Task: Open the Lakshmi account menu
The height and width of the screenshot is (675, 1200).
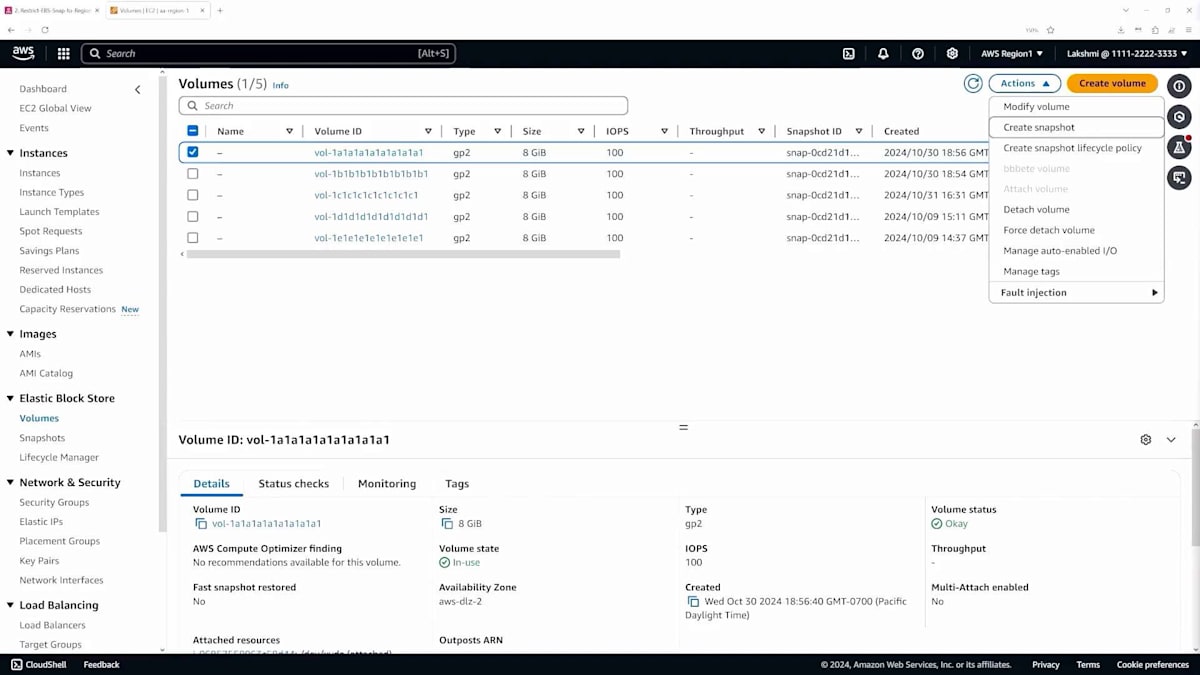Action: [1127, 54]
